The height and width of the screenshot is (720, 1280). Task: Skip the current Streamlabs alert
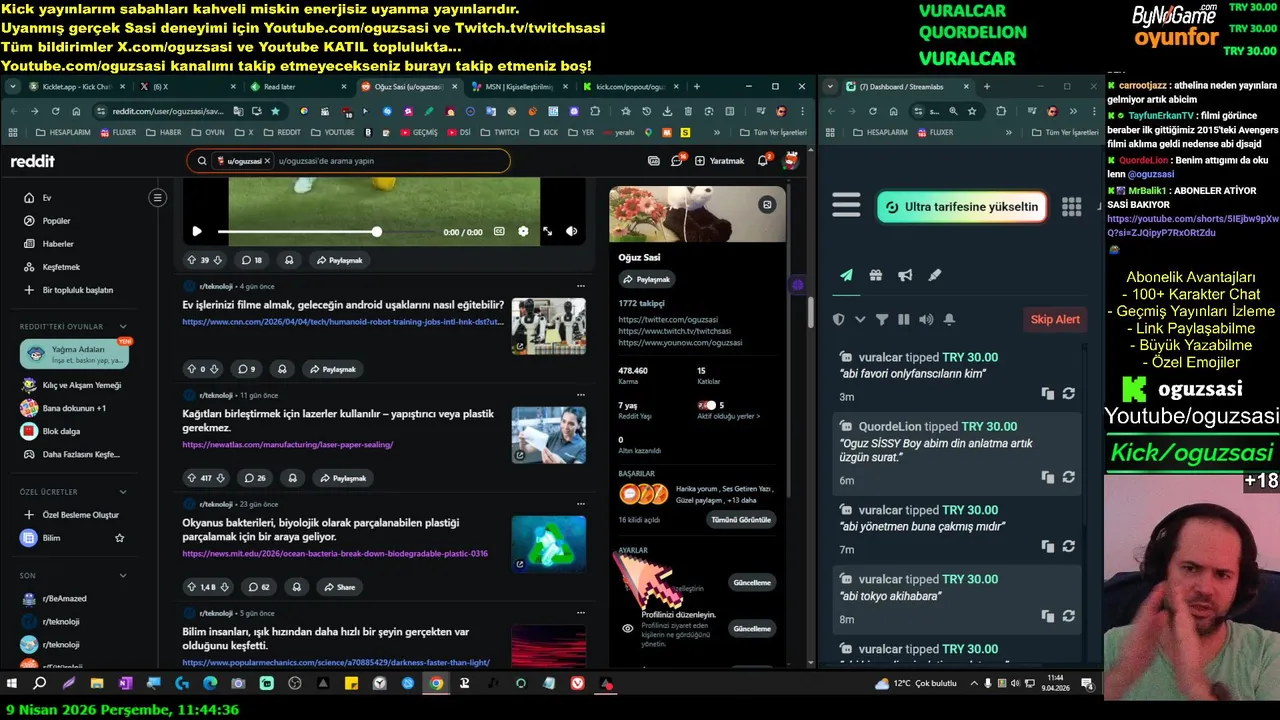point(1055,319)
